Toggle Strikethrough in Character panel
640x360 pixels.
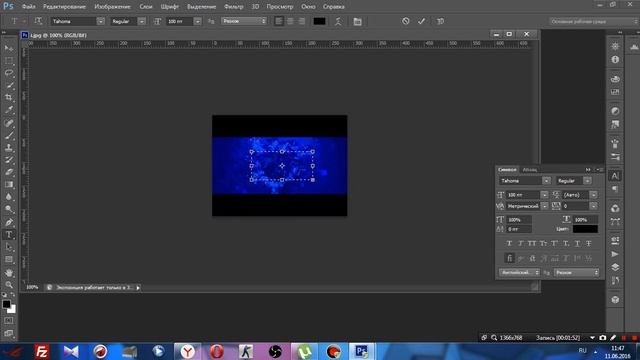tap(589, 243)
